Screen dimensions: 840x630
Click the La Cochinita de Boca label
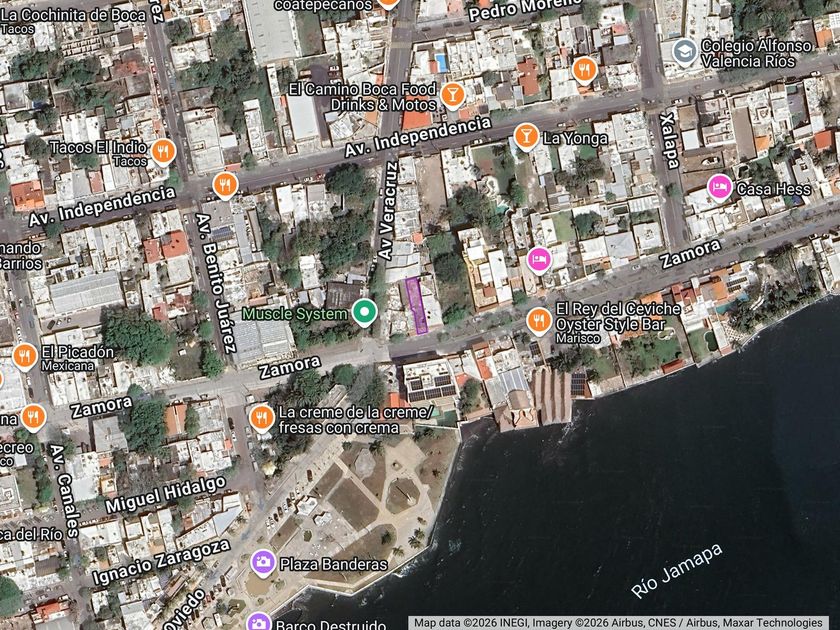(x=73, y=15)
